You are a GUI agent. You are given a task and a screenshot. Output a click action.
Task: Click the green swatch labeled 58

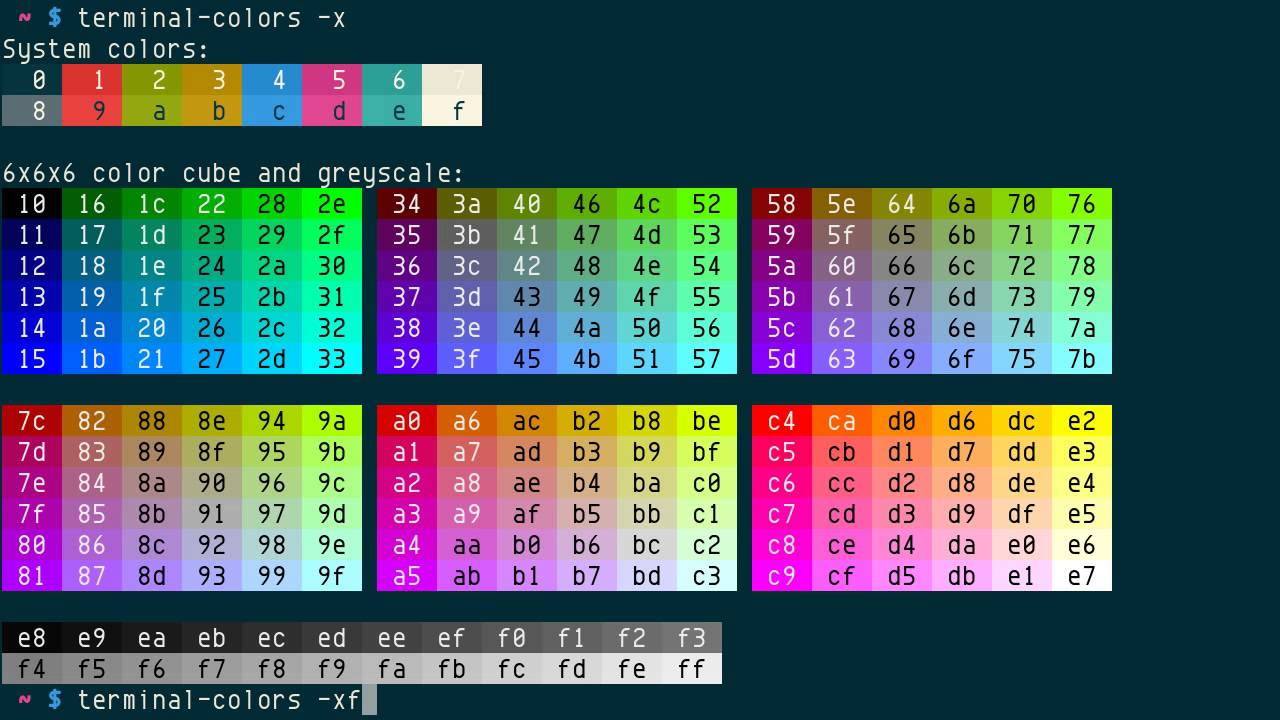coord(781,204)
